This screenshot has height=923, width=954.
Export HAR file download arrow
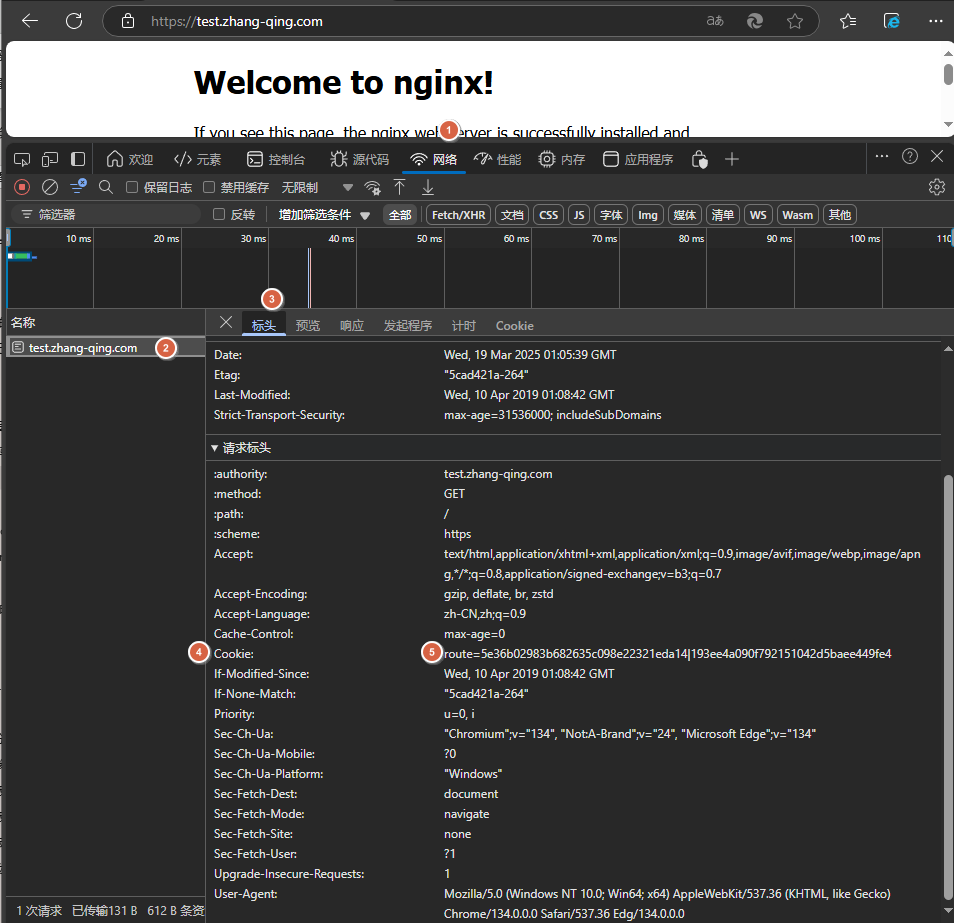(x=428, y=187)
